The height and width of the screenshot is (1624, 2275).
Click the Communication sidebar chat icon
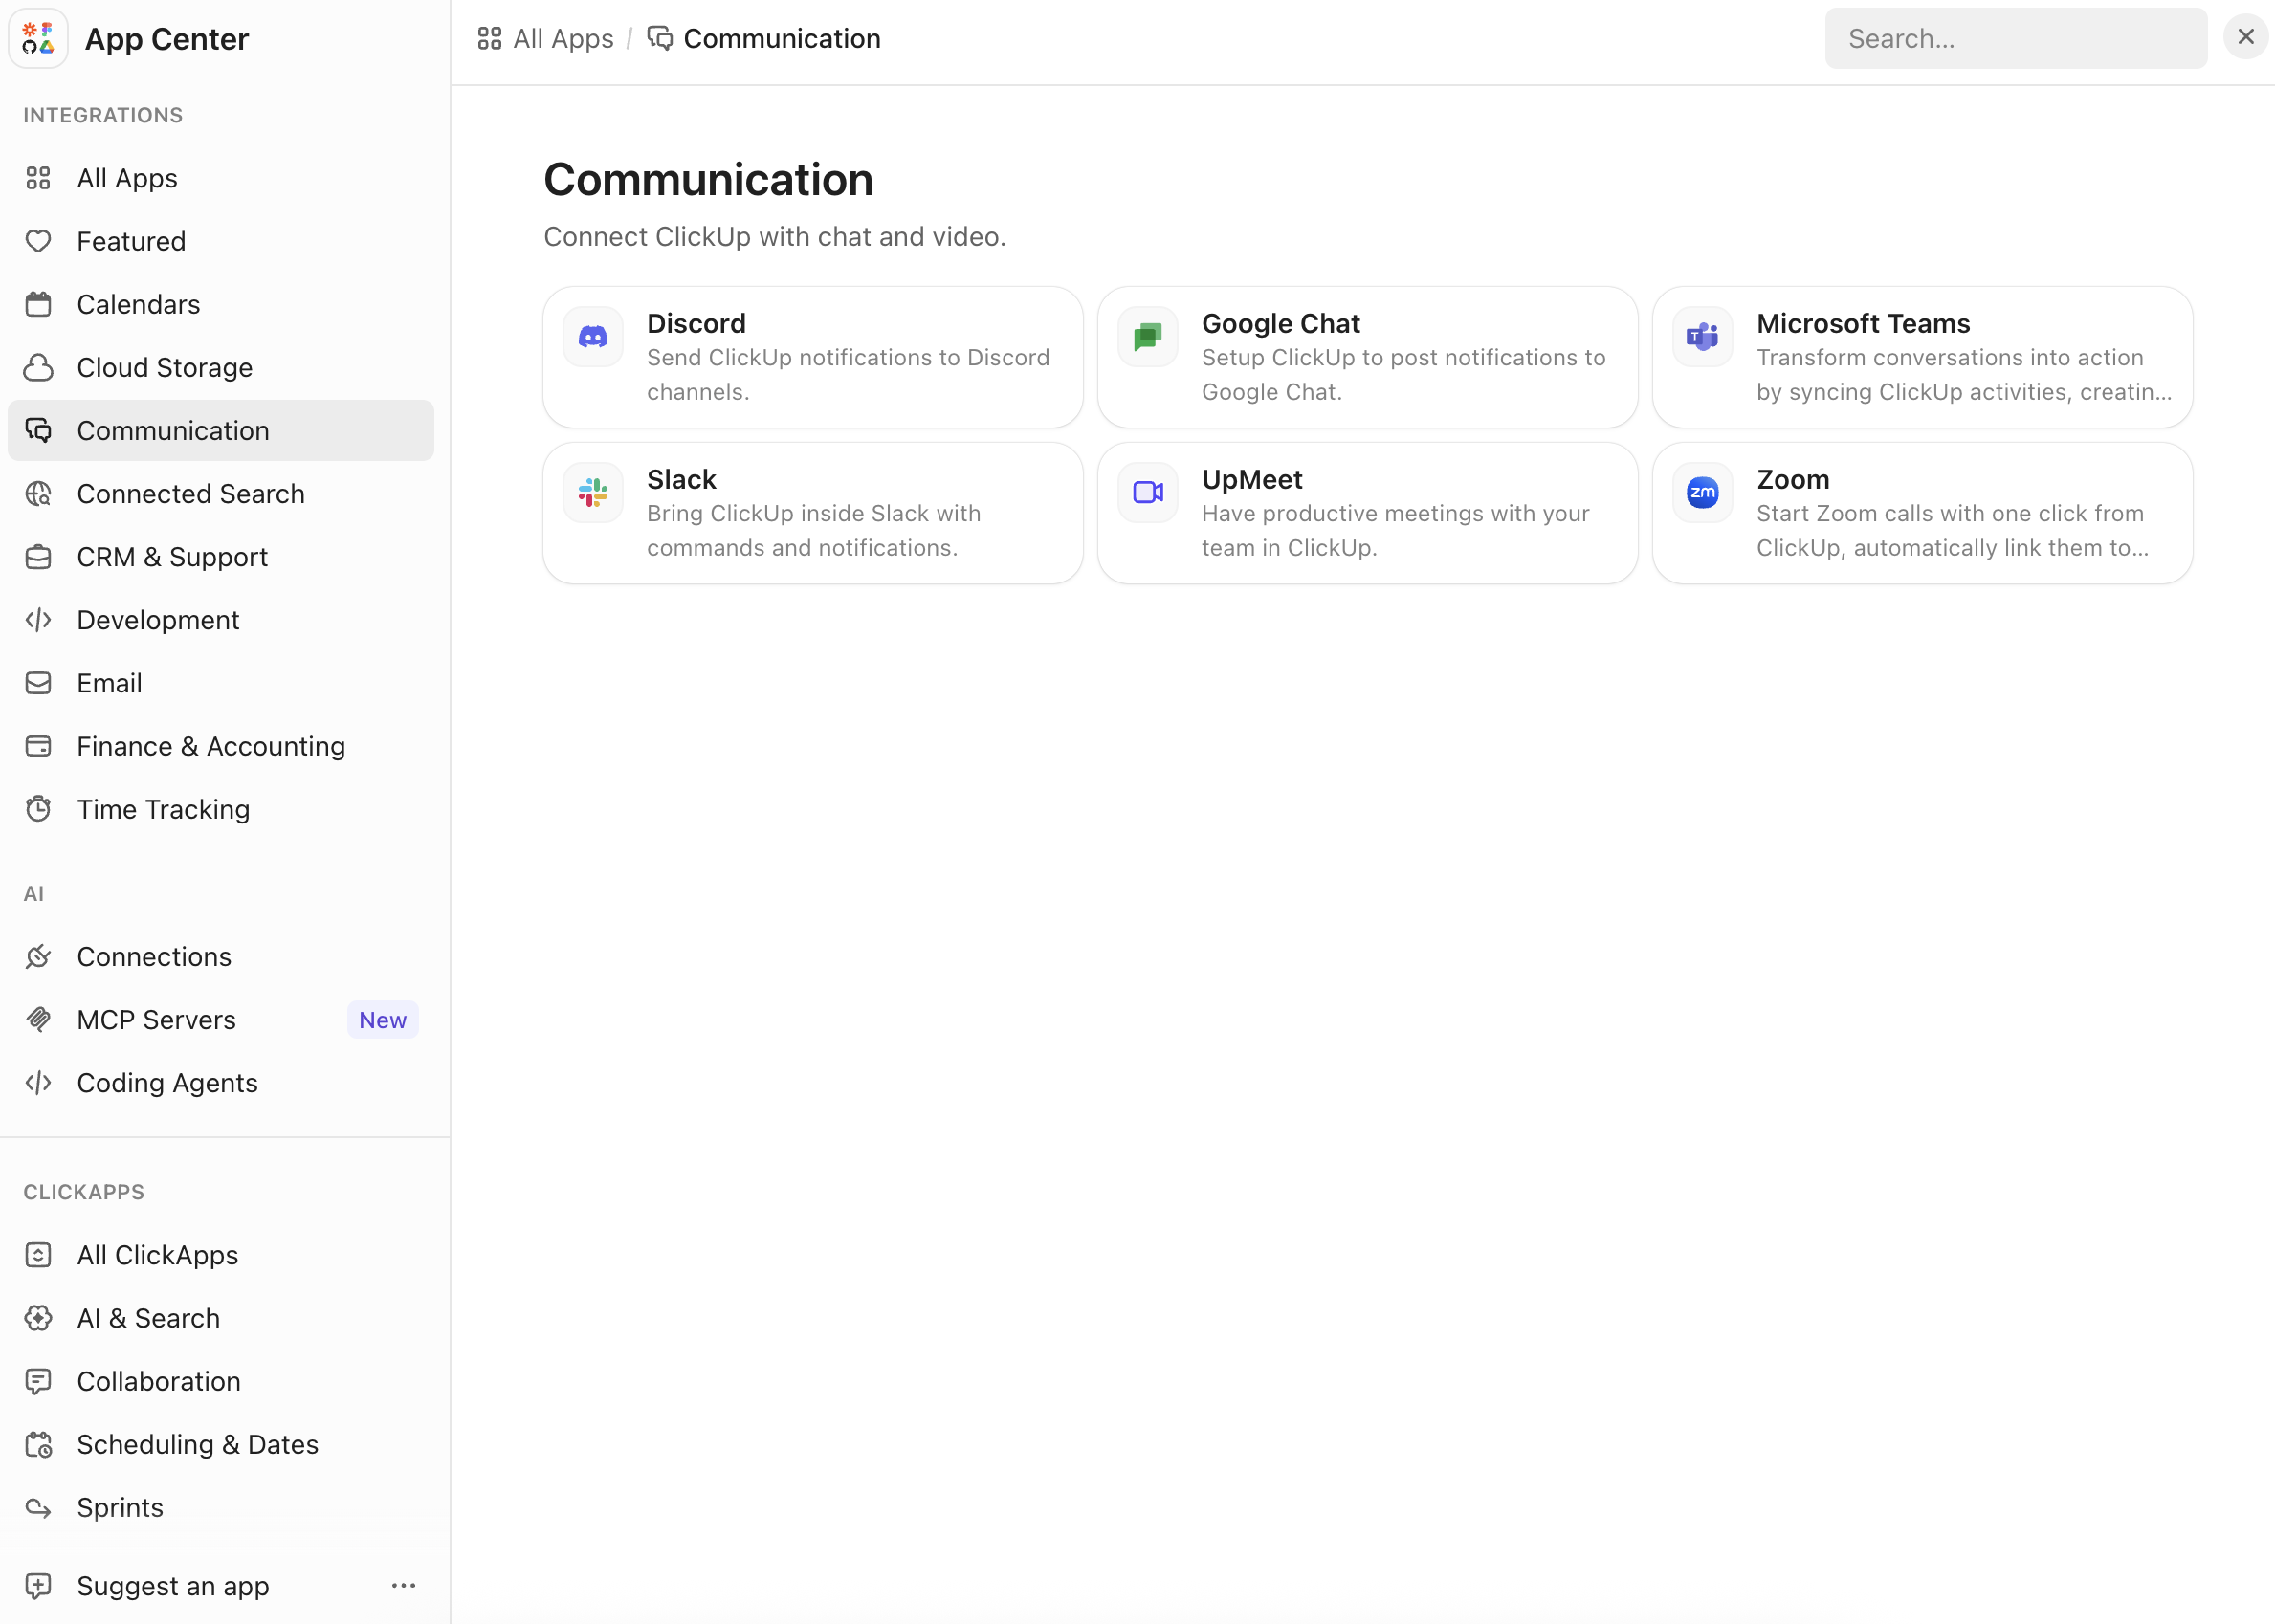38,430
